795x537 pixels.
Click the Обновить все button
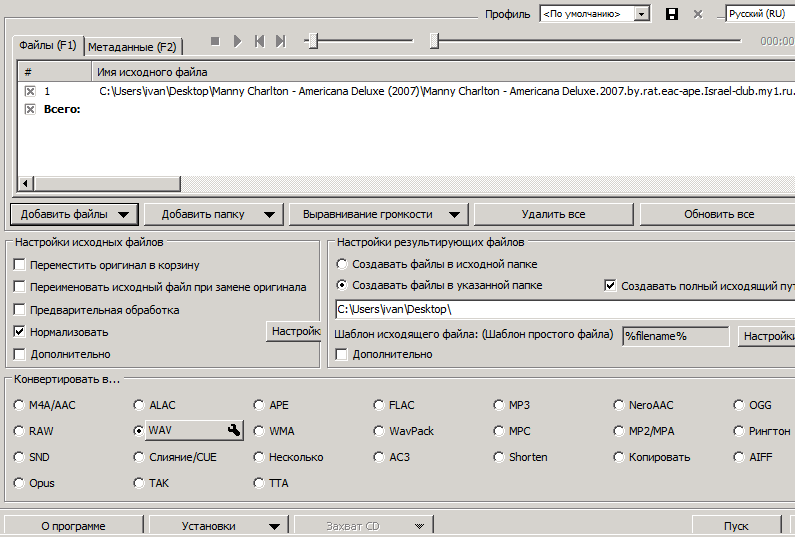point(718,214)
